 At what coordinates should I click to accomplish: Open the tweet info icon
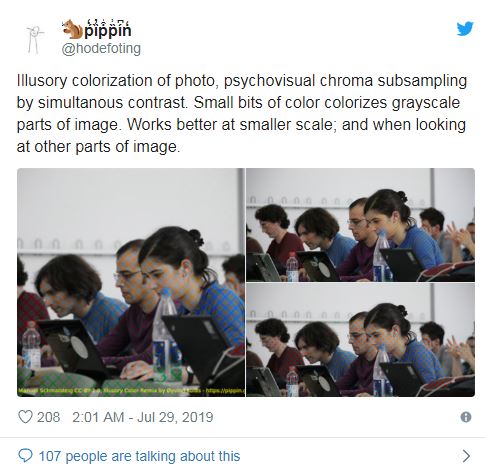pyautogui.click(x=466, y=417)
